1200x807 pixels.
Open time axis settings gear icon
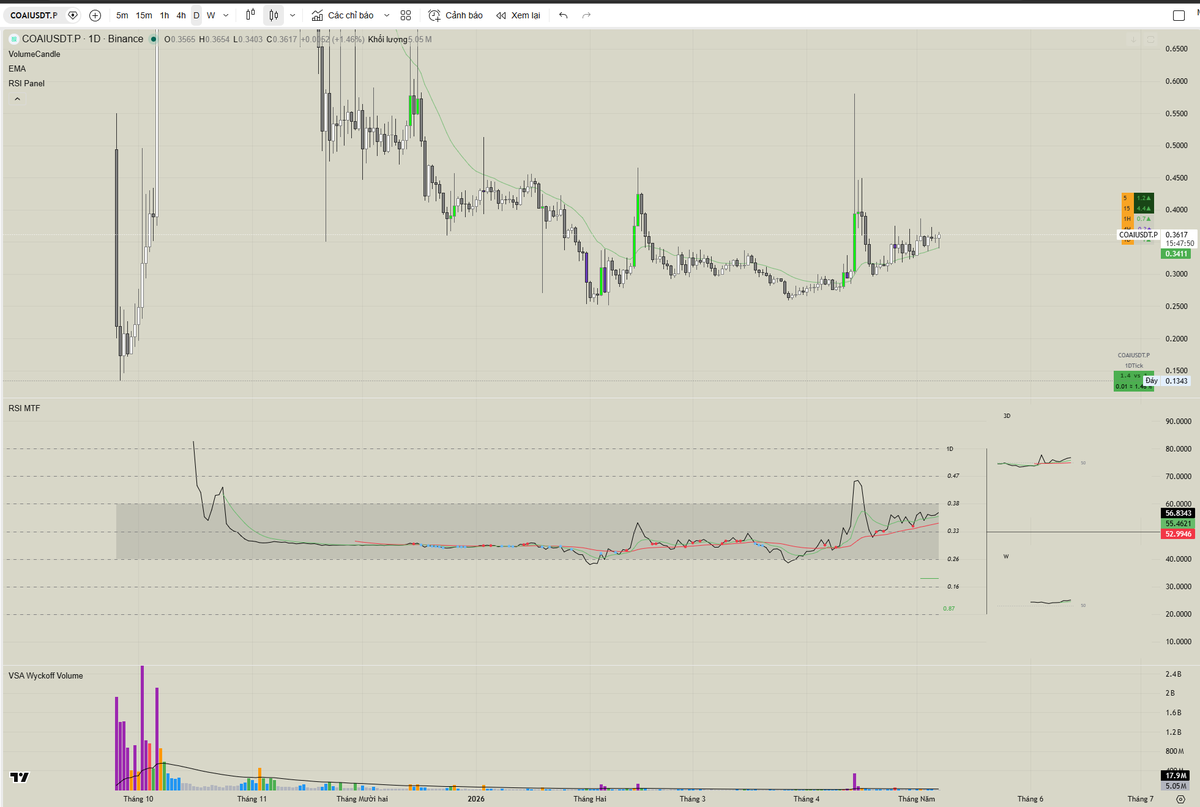point(1180,799)
